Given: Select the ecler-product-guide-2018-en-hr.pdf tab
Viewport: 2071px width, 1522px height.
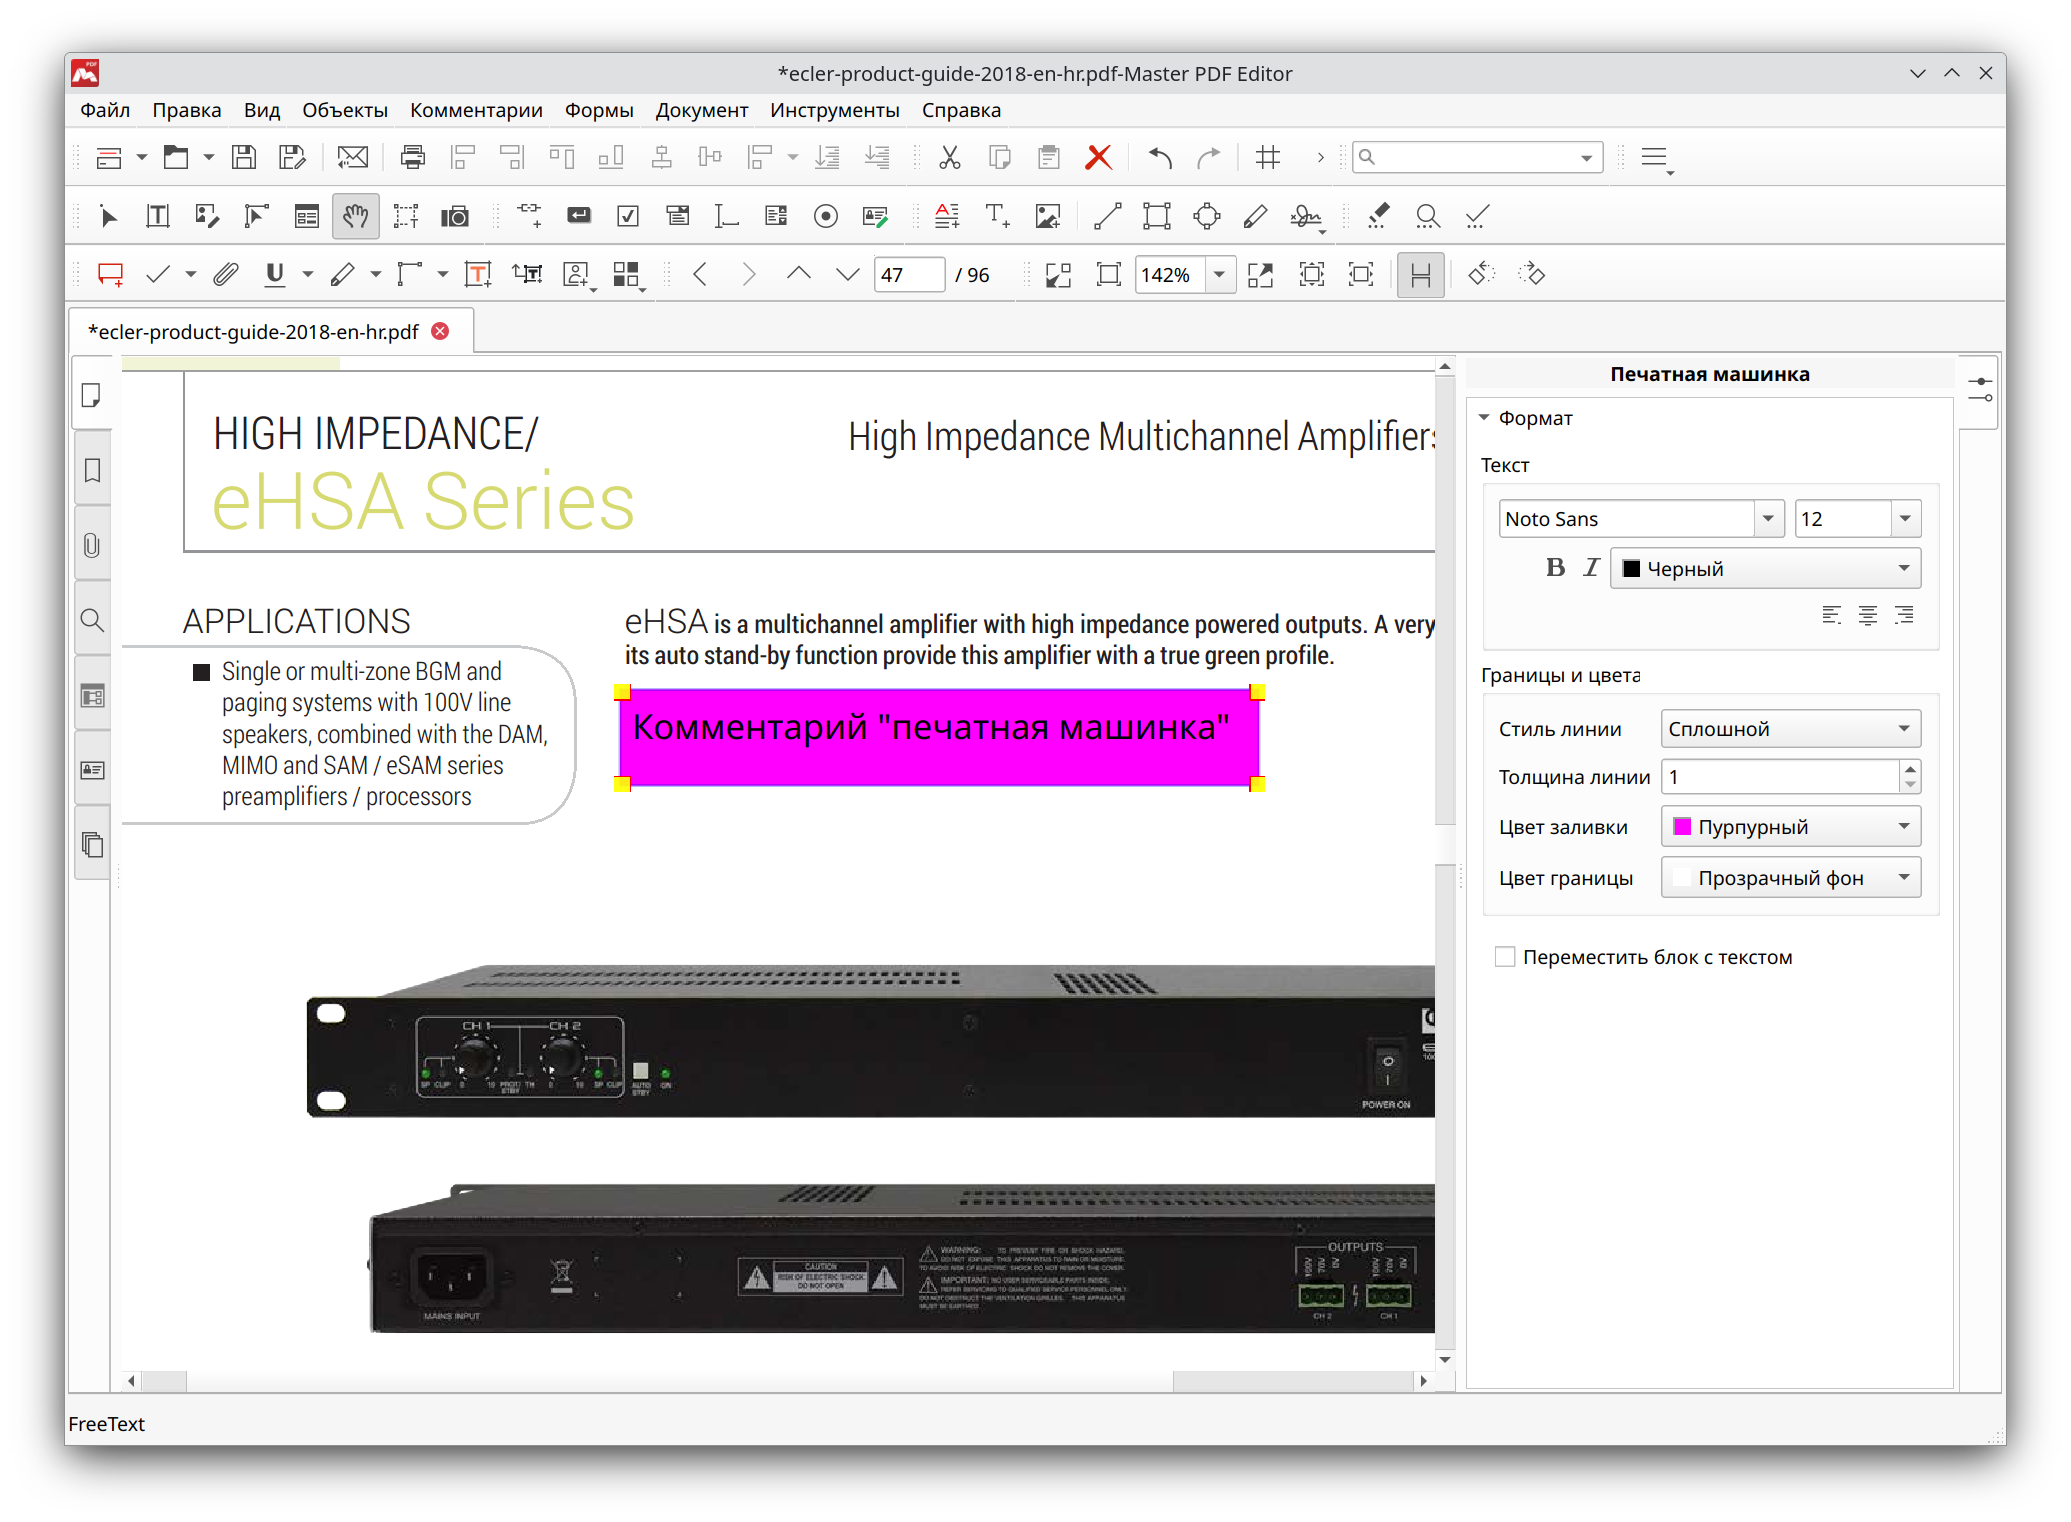Looking at the screenshot, I should click(x=253, y=332).
